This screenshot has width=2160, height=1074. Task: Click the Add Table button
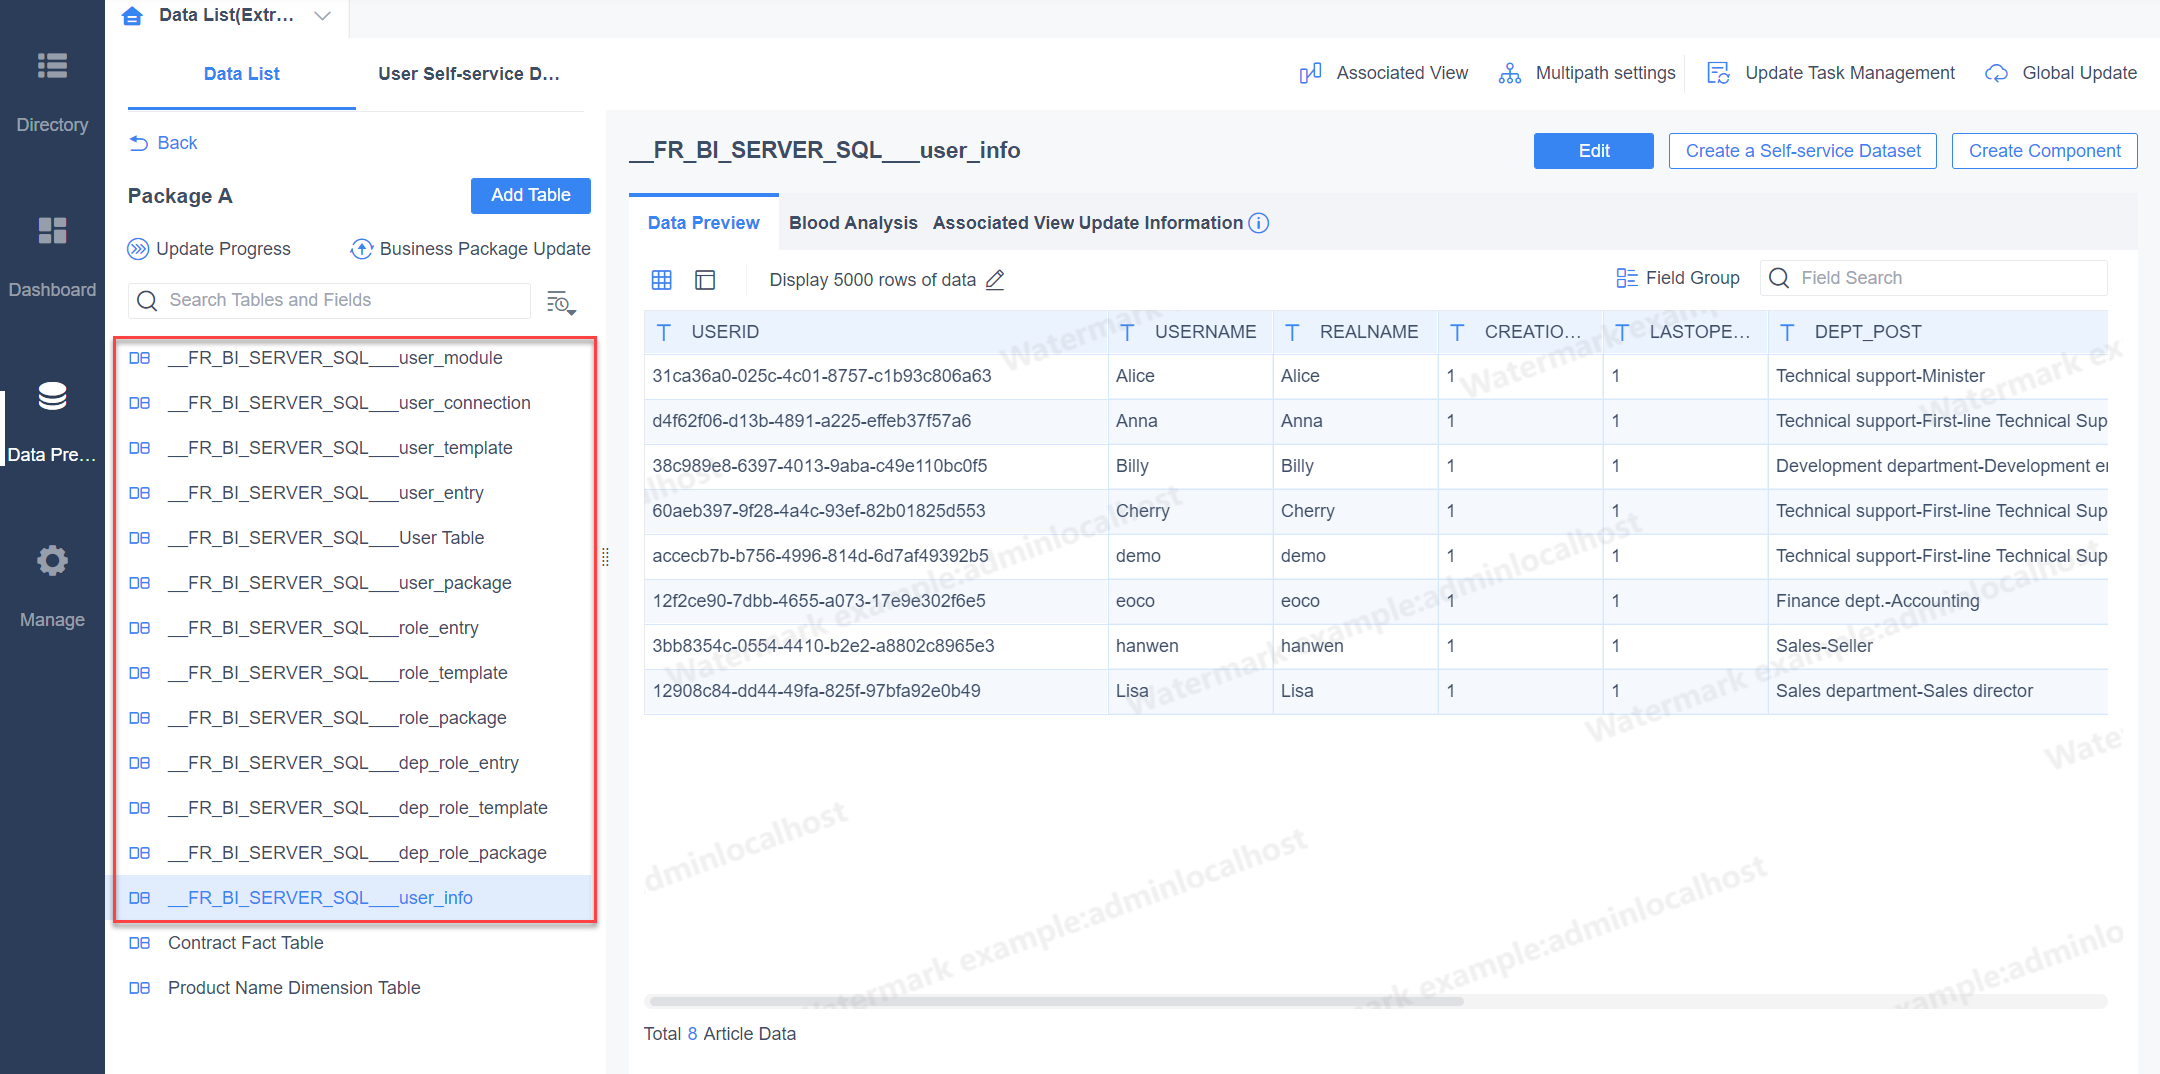[531, 195]
